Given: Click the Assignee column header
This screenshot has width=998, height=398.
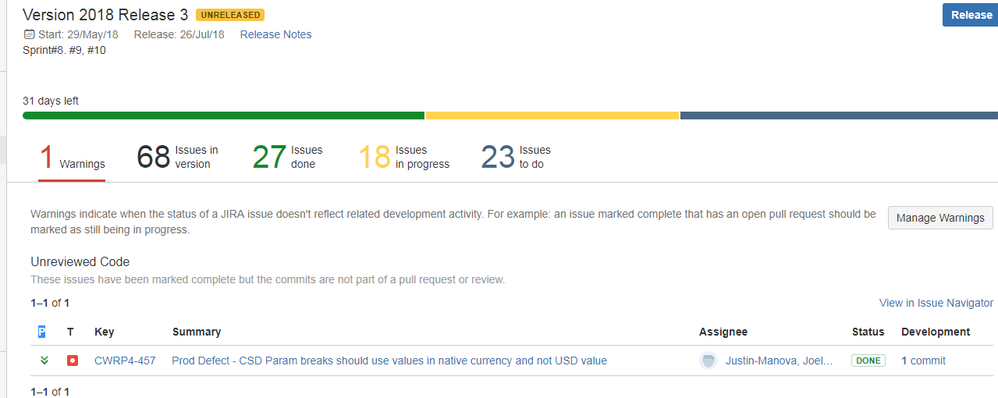Looking at the screenshot, I should click(723, 332).
